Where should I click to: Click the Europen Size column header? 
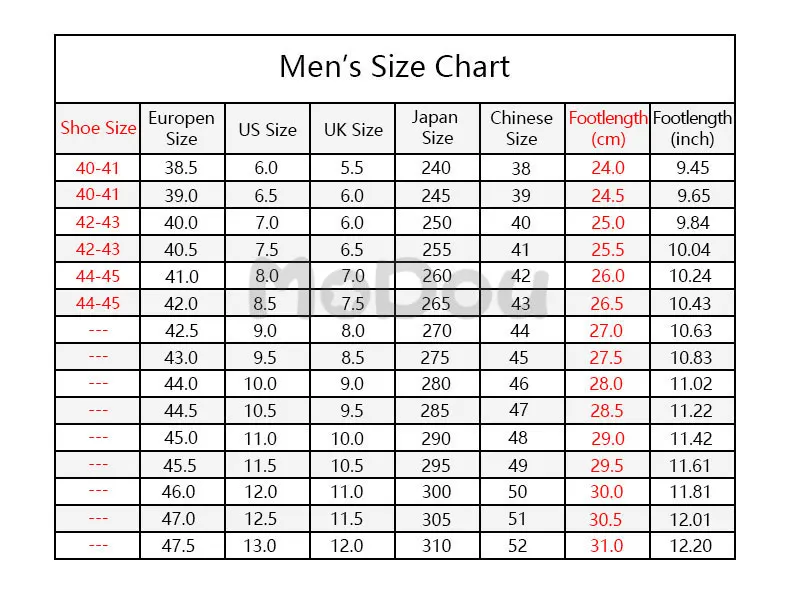point(181,128)
